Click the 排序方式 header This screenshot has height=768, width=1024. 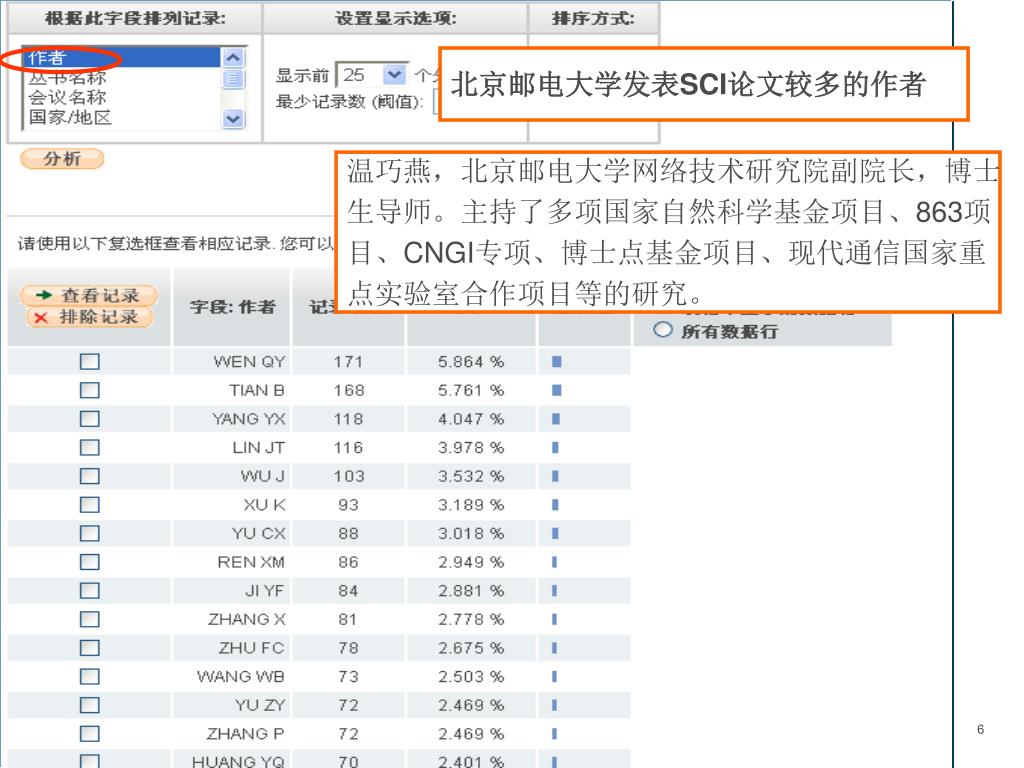pos(593,18)
